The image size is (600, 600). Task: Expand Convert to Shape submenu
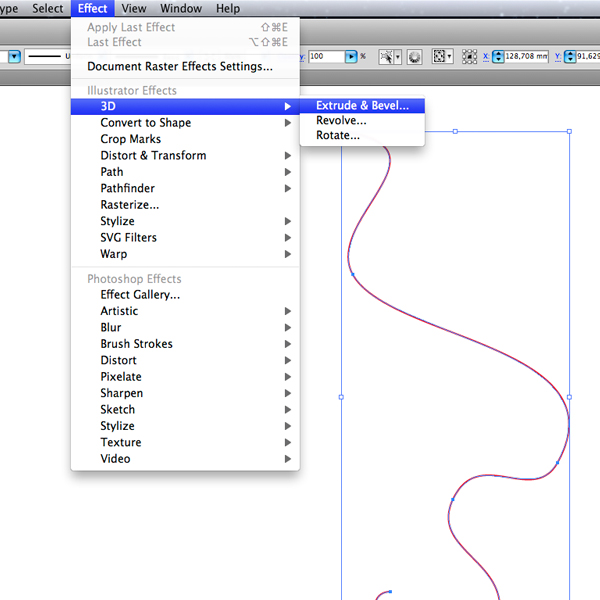[185, 123]
